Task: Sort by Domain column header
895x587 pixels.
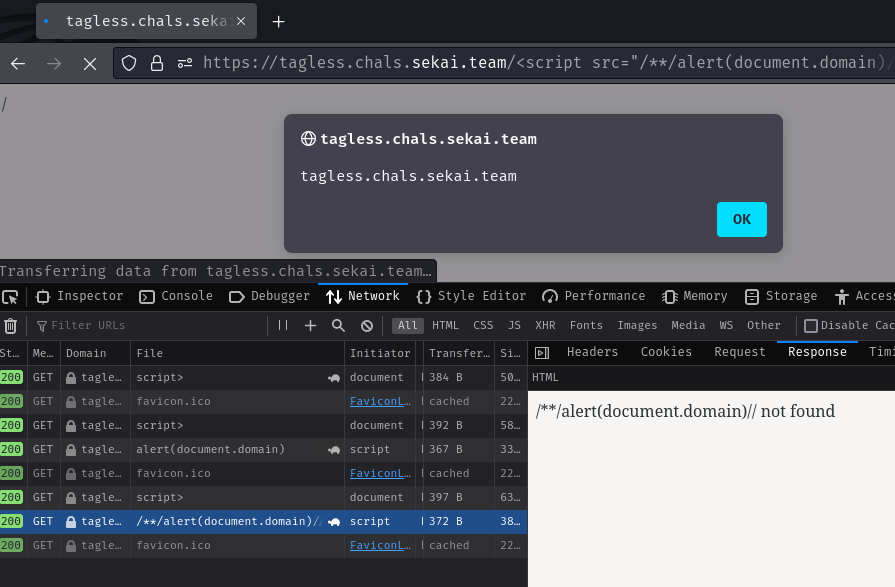Action: (95, 353)
